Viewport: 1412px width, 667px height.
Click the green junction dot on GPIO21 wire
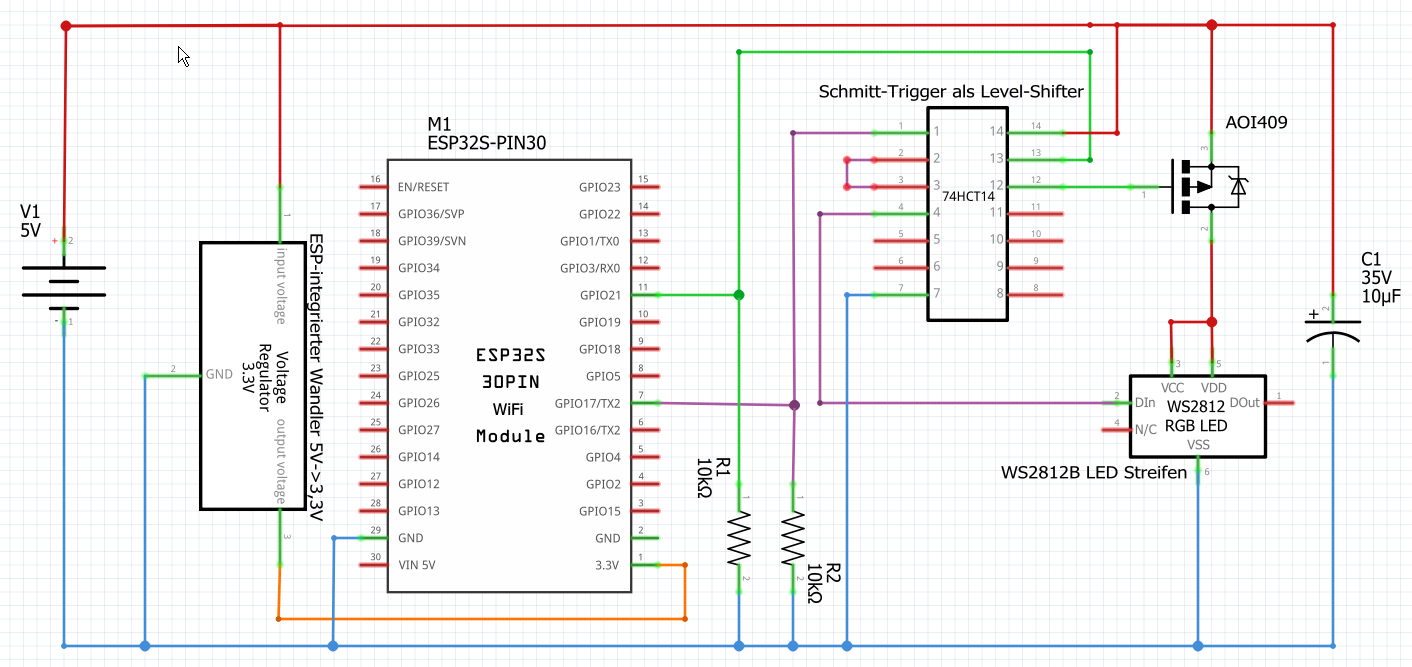point(739,295)
